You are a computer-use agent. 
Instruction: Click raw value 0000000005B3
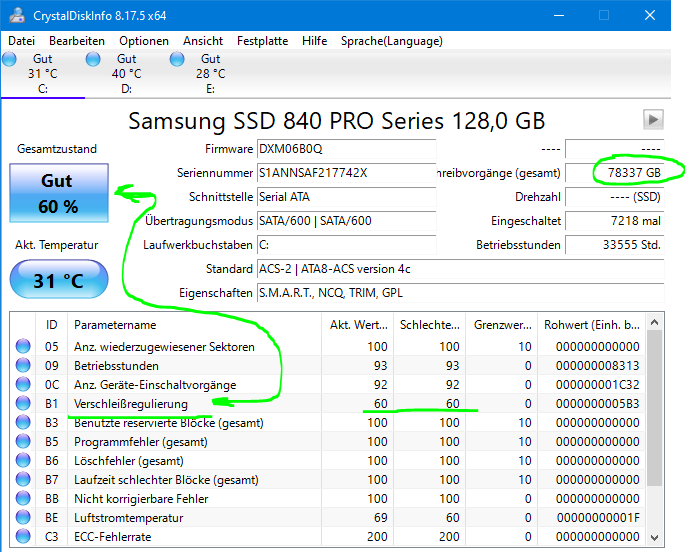(598, 404)
